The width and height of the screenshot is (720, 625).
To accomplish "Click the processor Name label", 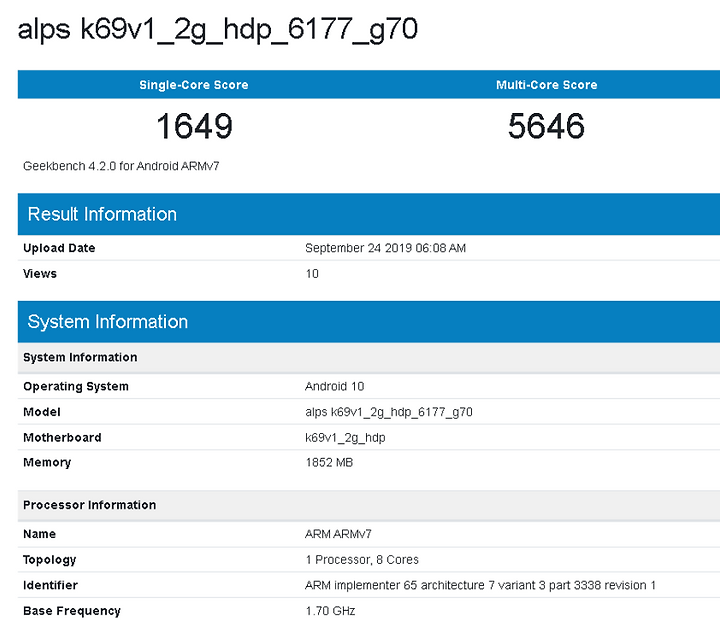I will click(39, 534).
